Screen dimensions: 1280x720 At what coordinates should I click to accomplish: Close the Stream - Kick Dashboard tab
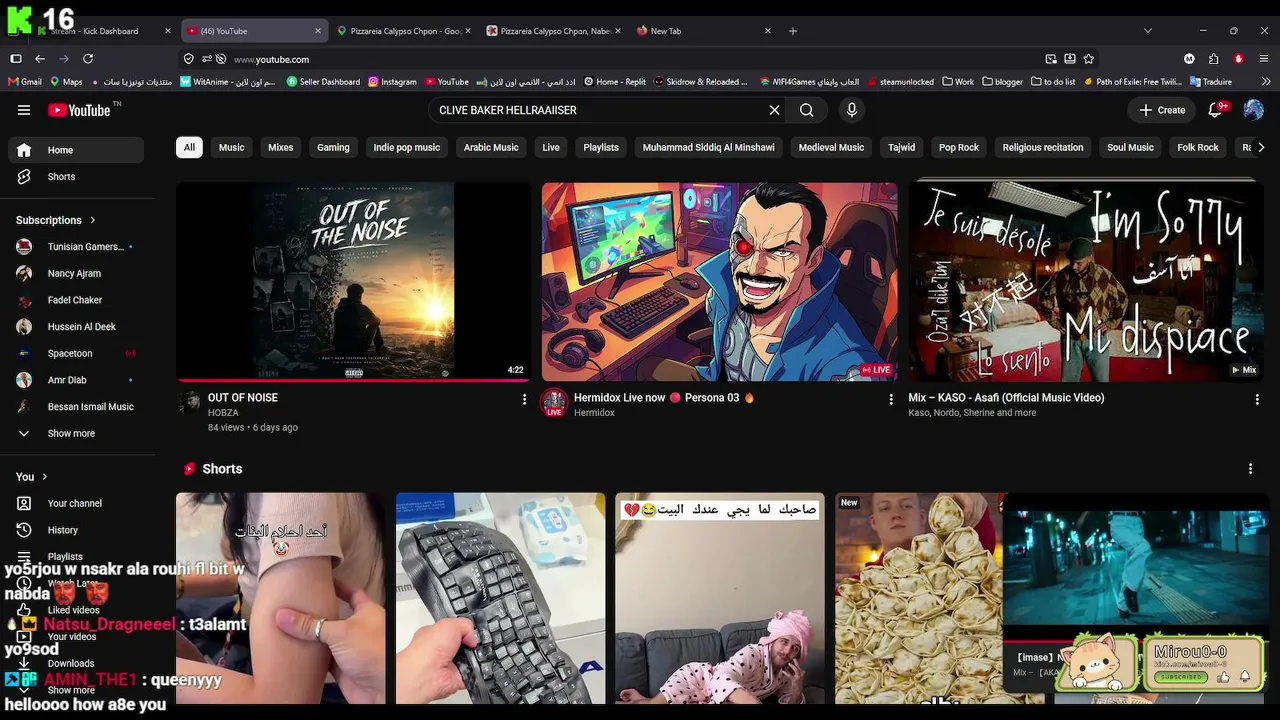point(168,31)
